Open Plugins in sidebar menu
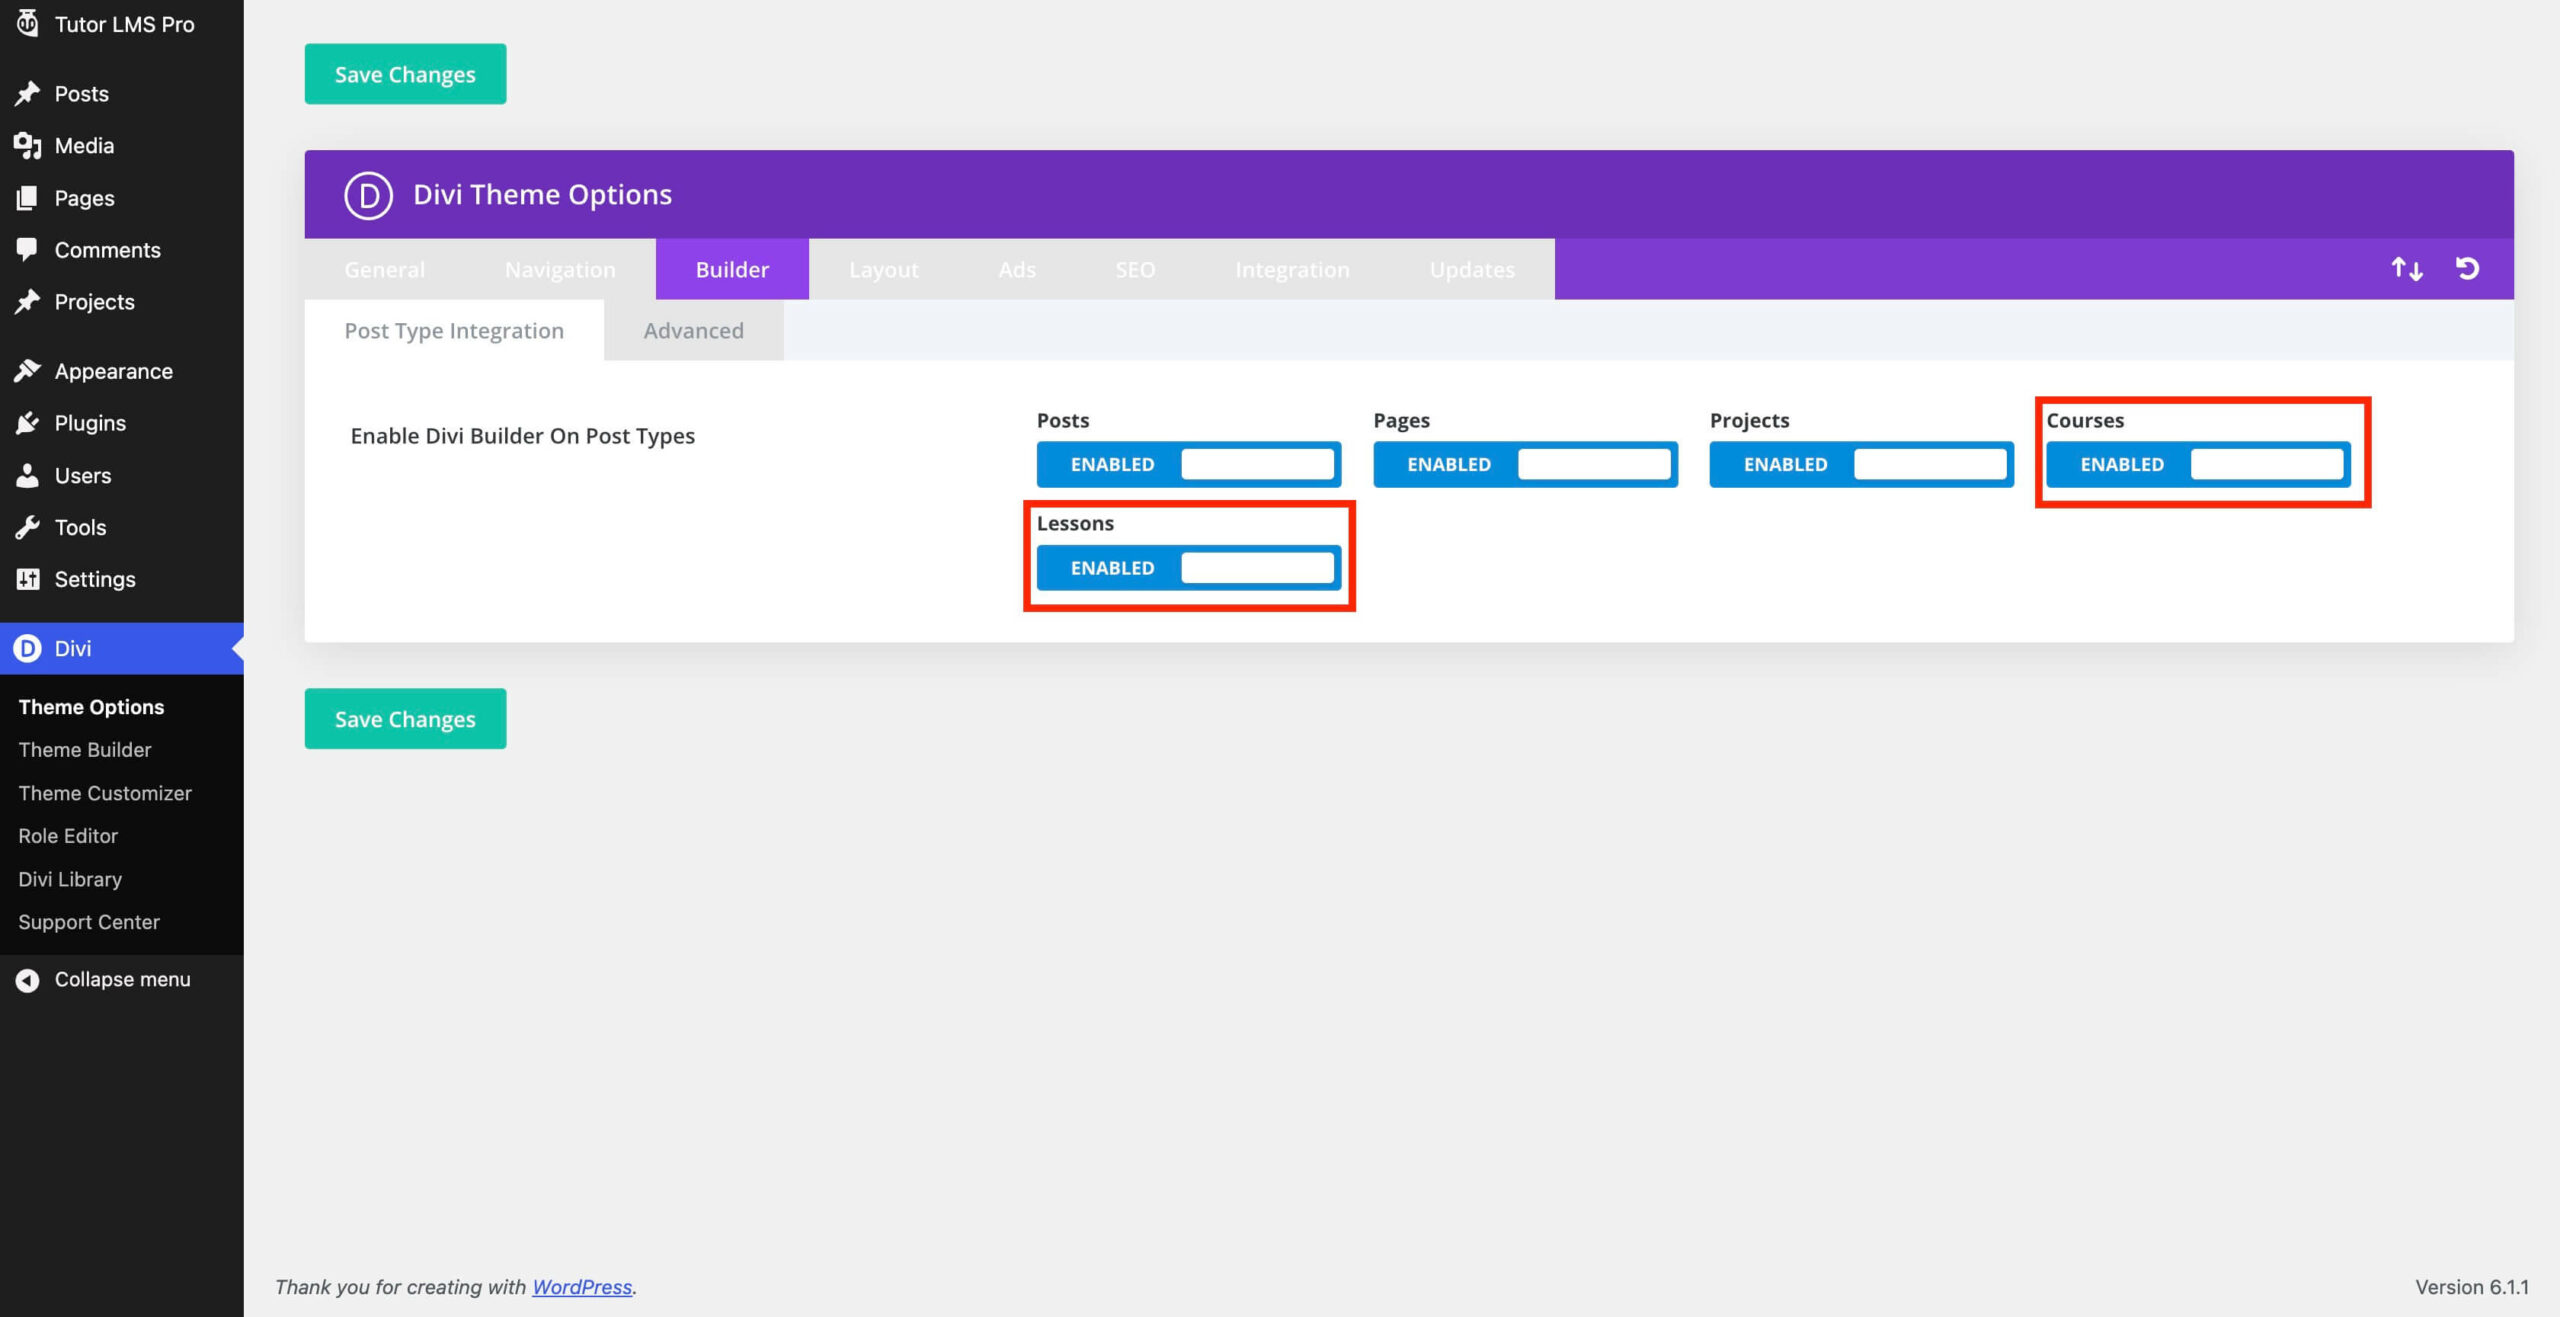Image resolution: width=2560 pixels, height=1317 pixels. [122, 423]
